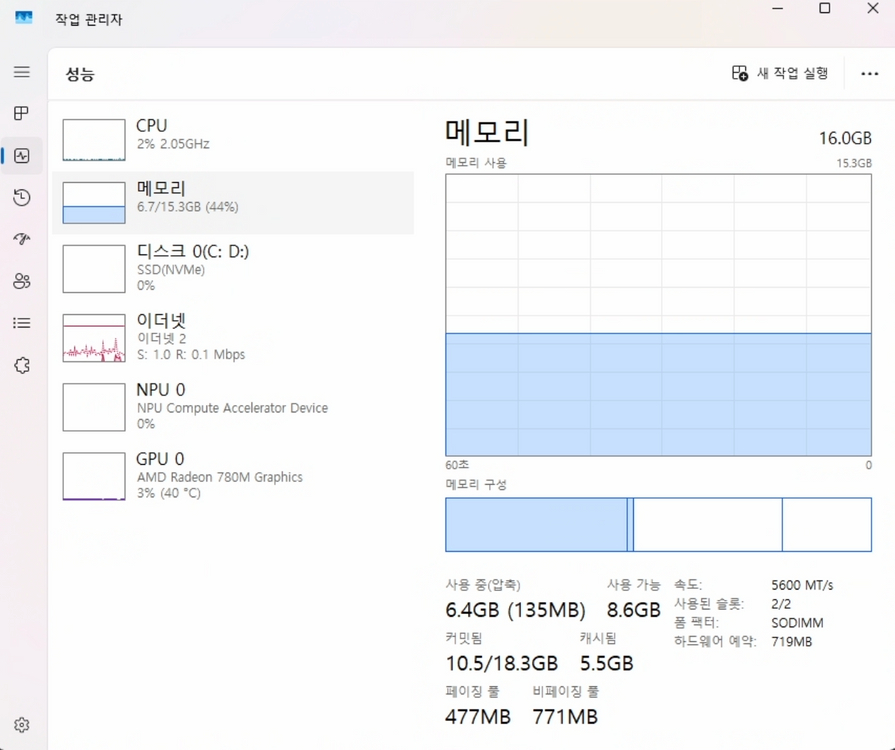Click the Task Manager app icon
Viewport: 895px width, 750px height.
pos(22,17)
